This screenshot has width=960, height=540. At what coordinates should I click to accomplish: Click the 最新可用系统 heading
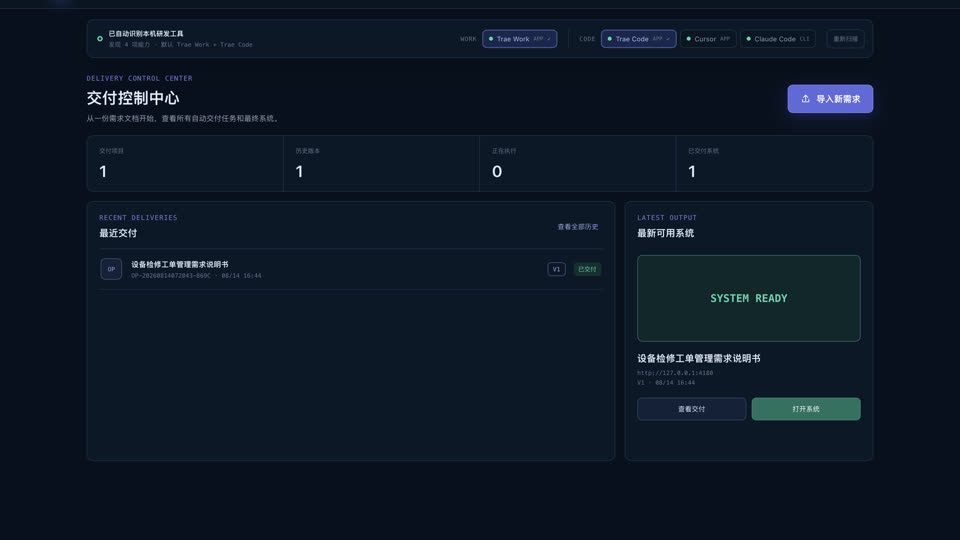pos(666,233)
